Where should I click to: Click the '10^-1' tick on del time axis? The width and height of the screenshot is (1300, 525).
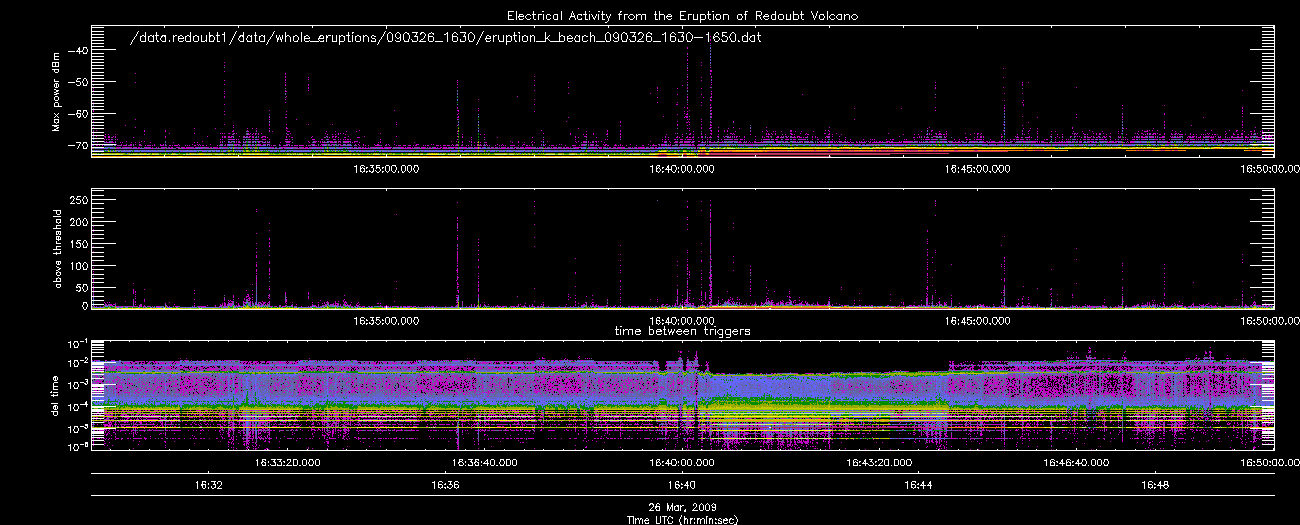[x=78, y=343]
